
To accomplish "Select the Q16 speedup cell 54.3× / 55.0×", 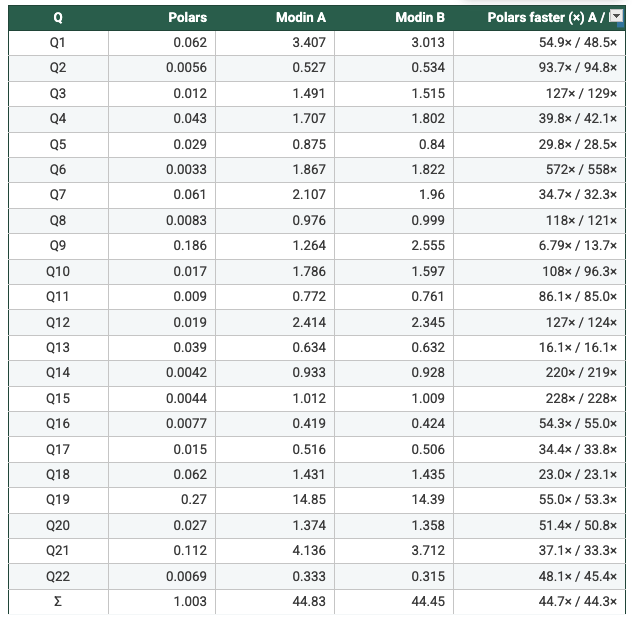I will point(578,423).
